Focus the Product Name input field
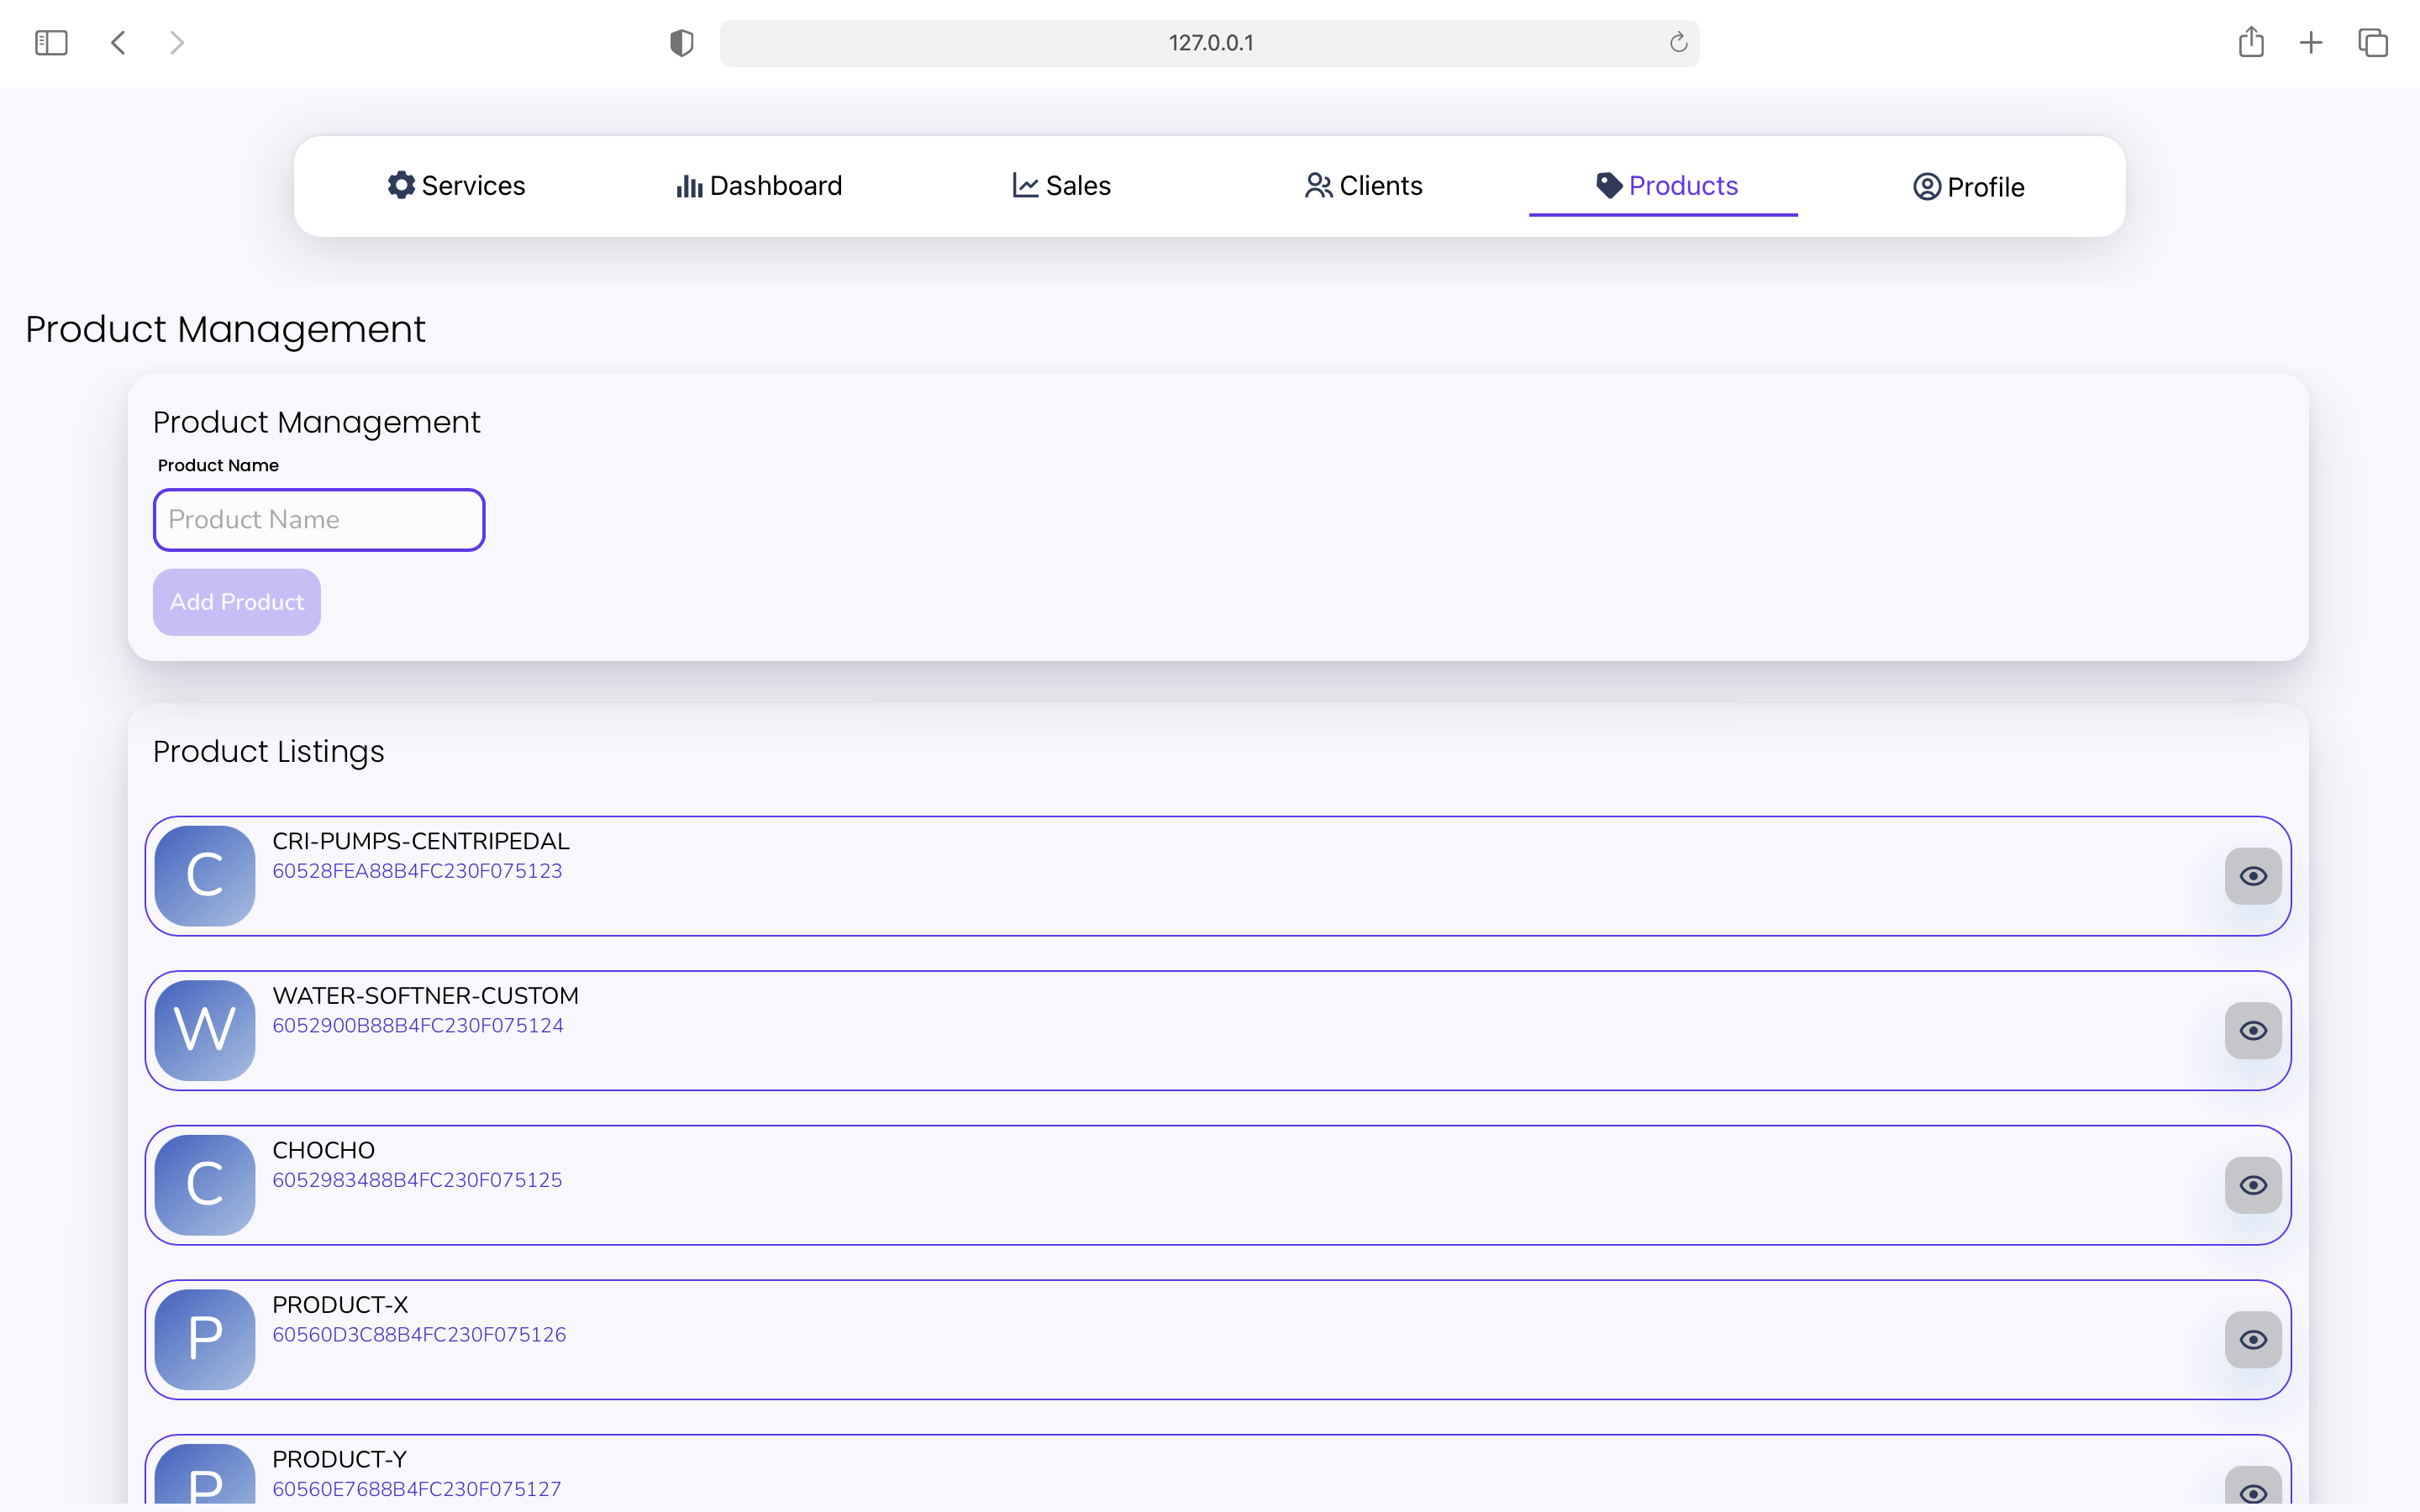Viewport: 2420px width, 1512px height. point(319,520)
